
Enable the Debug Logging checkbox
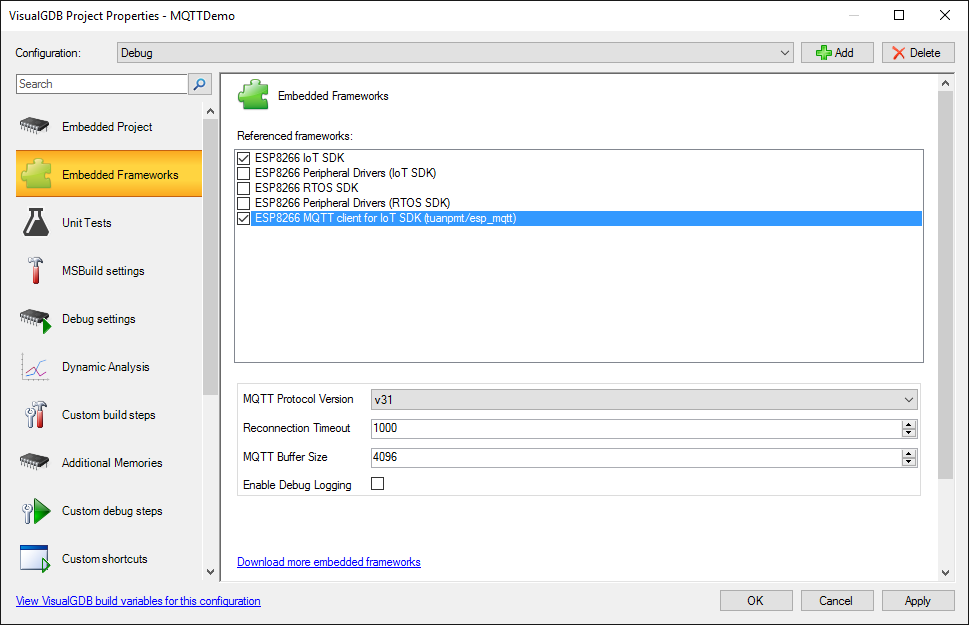[x=378, y=483]
